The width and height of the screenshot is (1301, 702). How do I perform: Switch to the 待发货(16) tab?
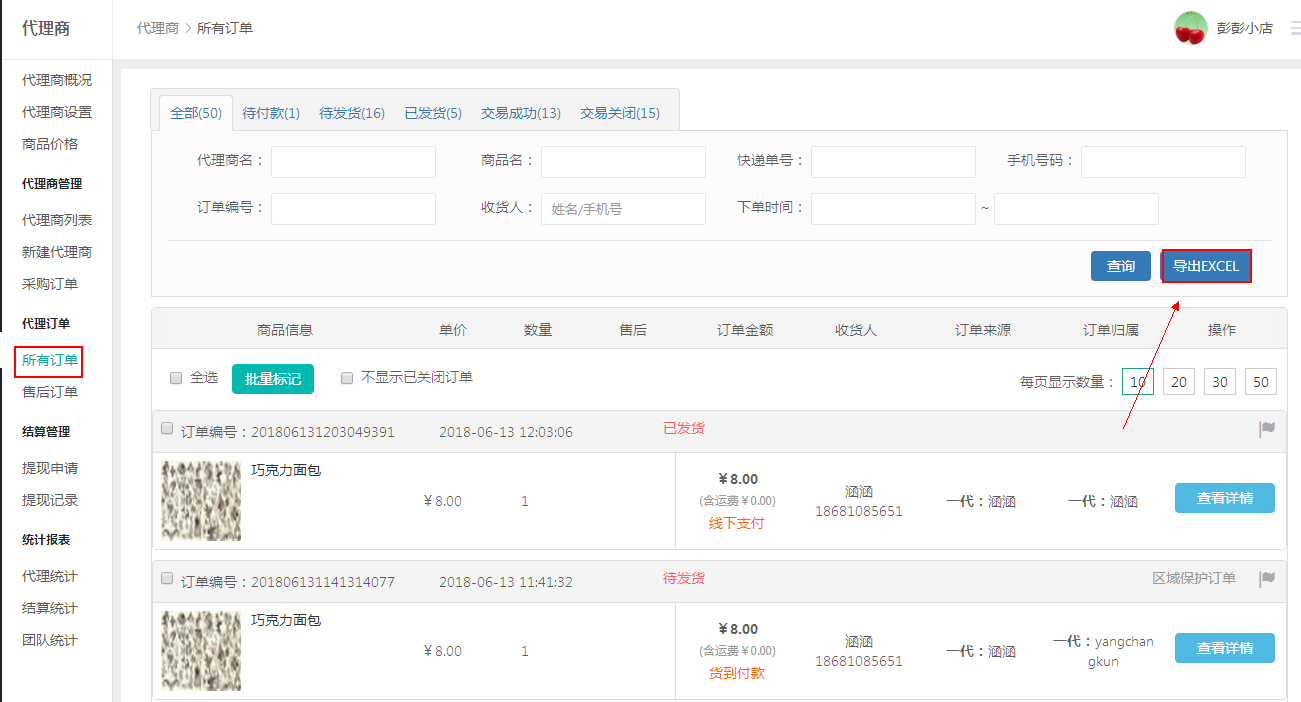click(352, 113)
